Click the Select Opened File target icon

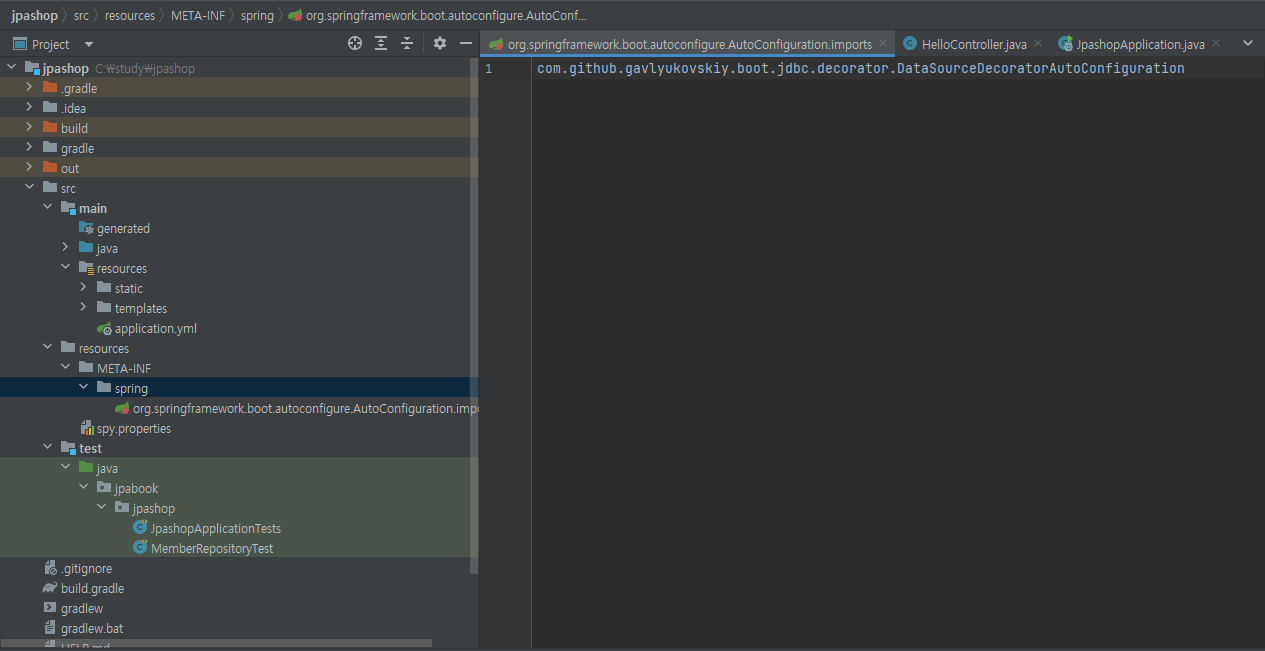[354, 43]
